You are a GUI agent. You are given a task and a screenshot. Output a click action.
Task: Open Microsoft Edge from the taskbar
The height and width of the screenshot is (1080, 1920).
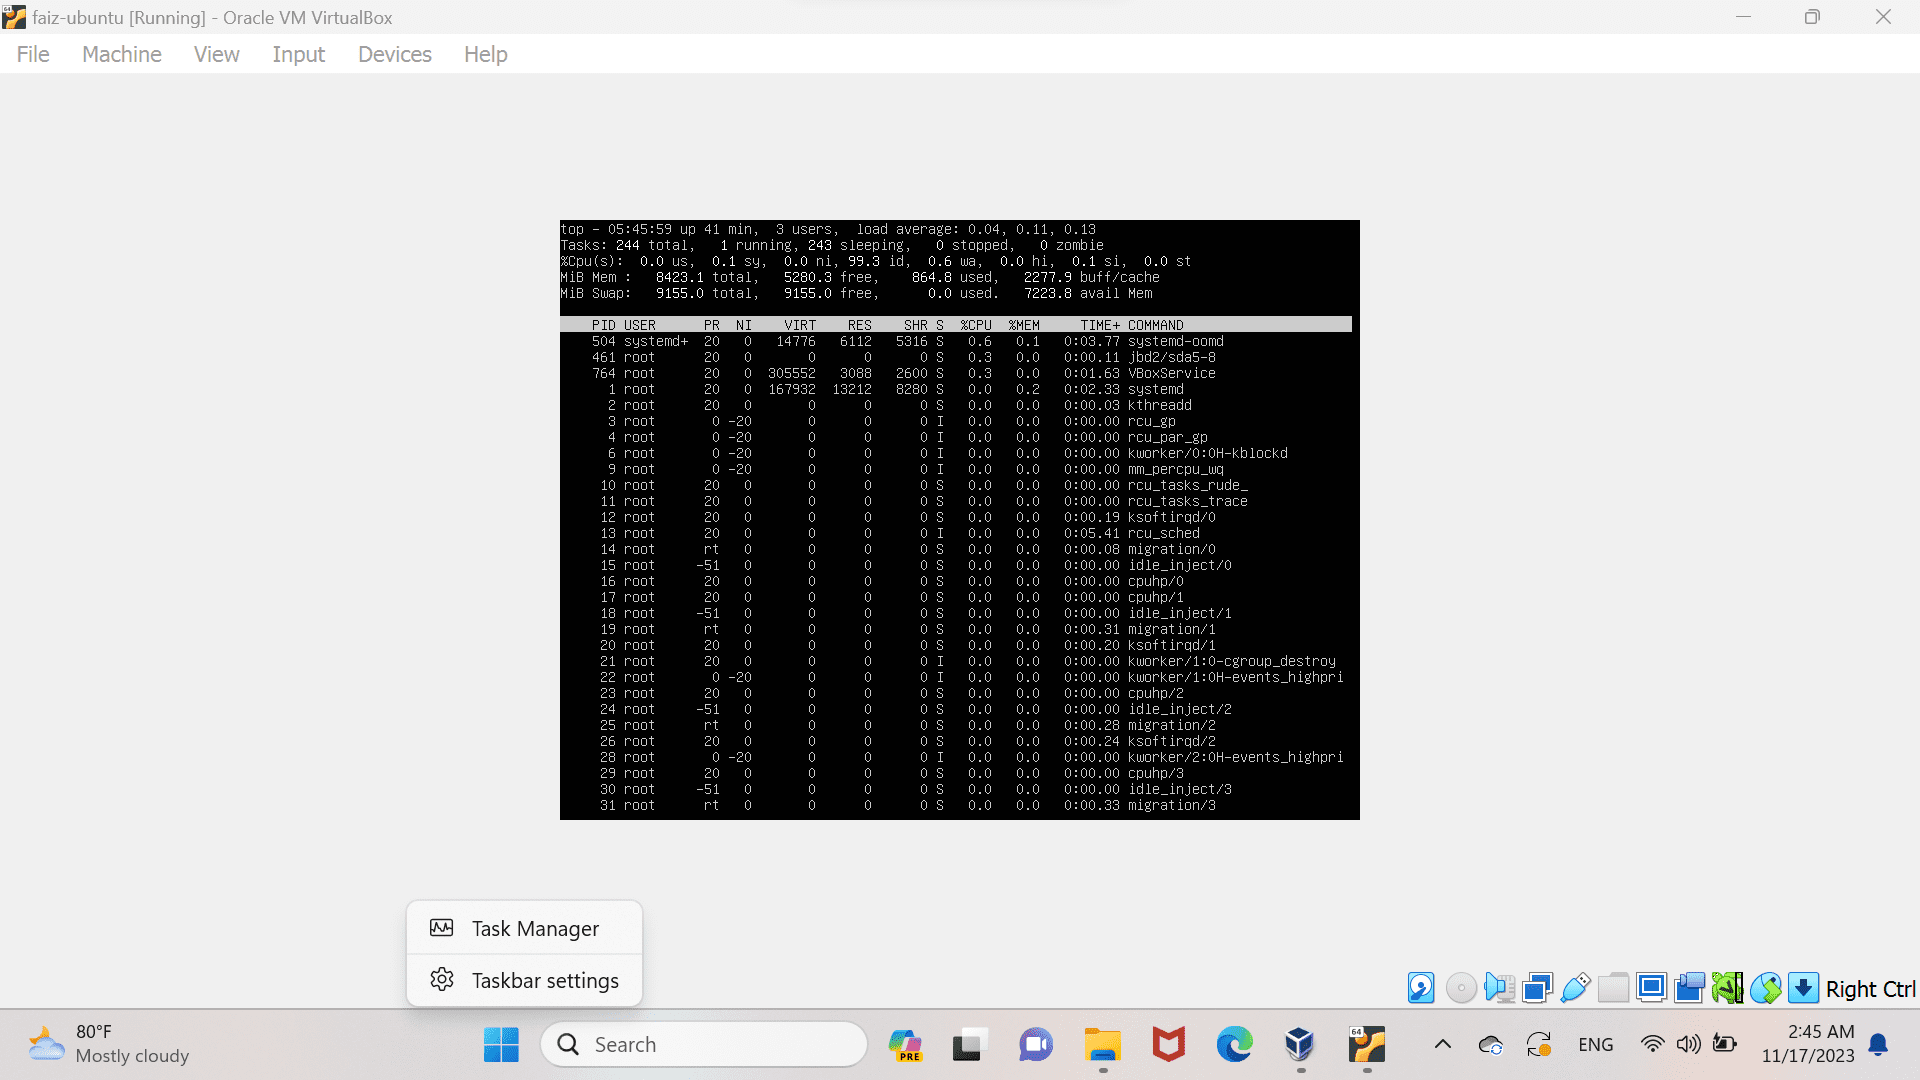click(x=1234, y=1045)
